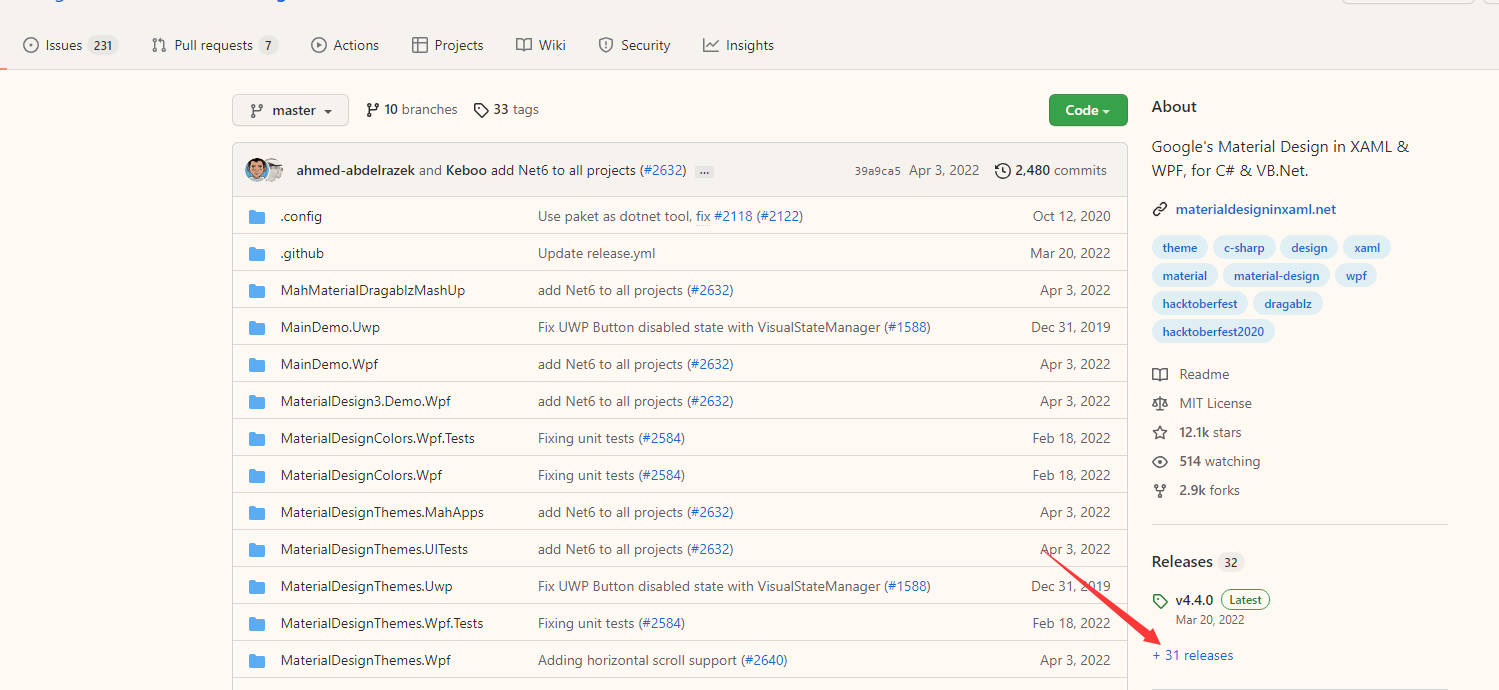Open the master branch dropdown
1499x690 pixels.
point(290,111)
